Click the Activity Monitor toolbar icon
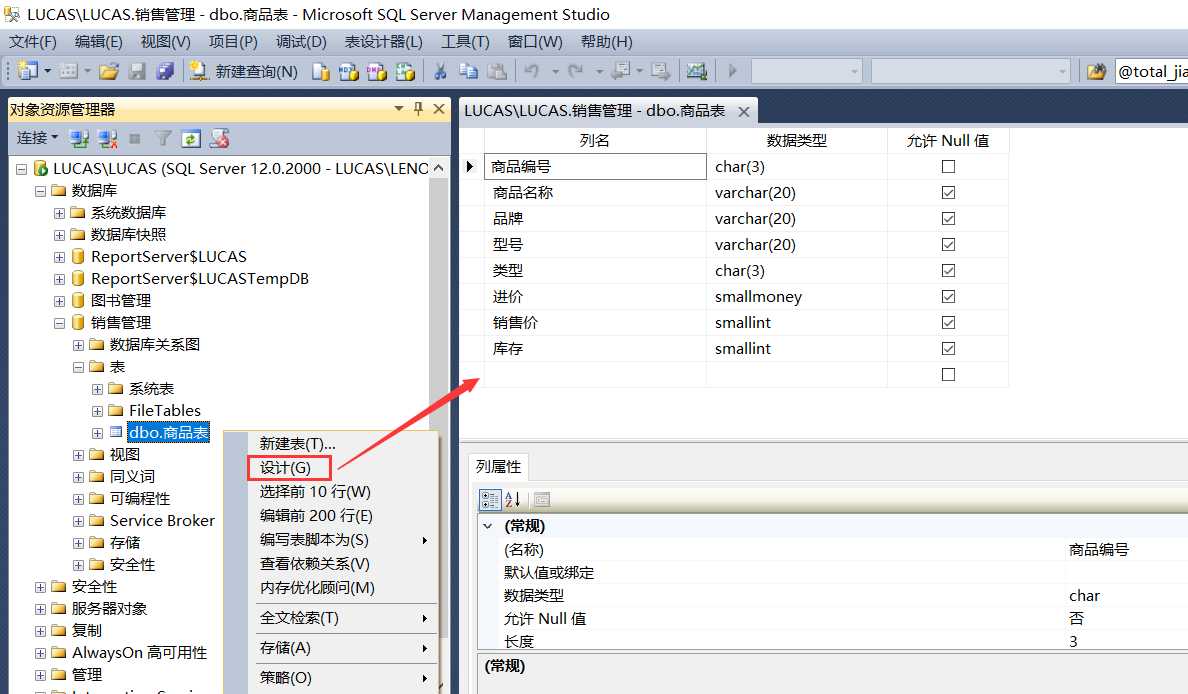Viewport: 1188px width, 694px height. coord(696,71)
